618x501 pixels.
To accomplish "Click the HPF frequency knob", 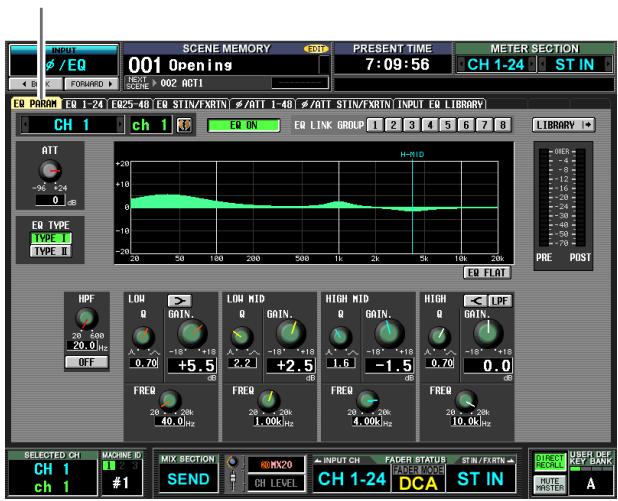I will tap(86, 318).
